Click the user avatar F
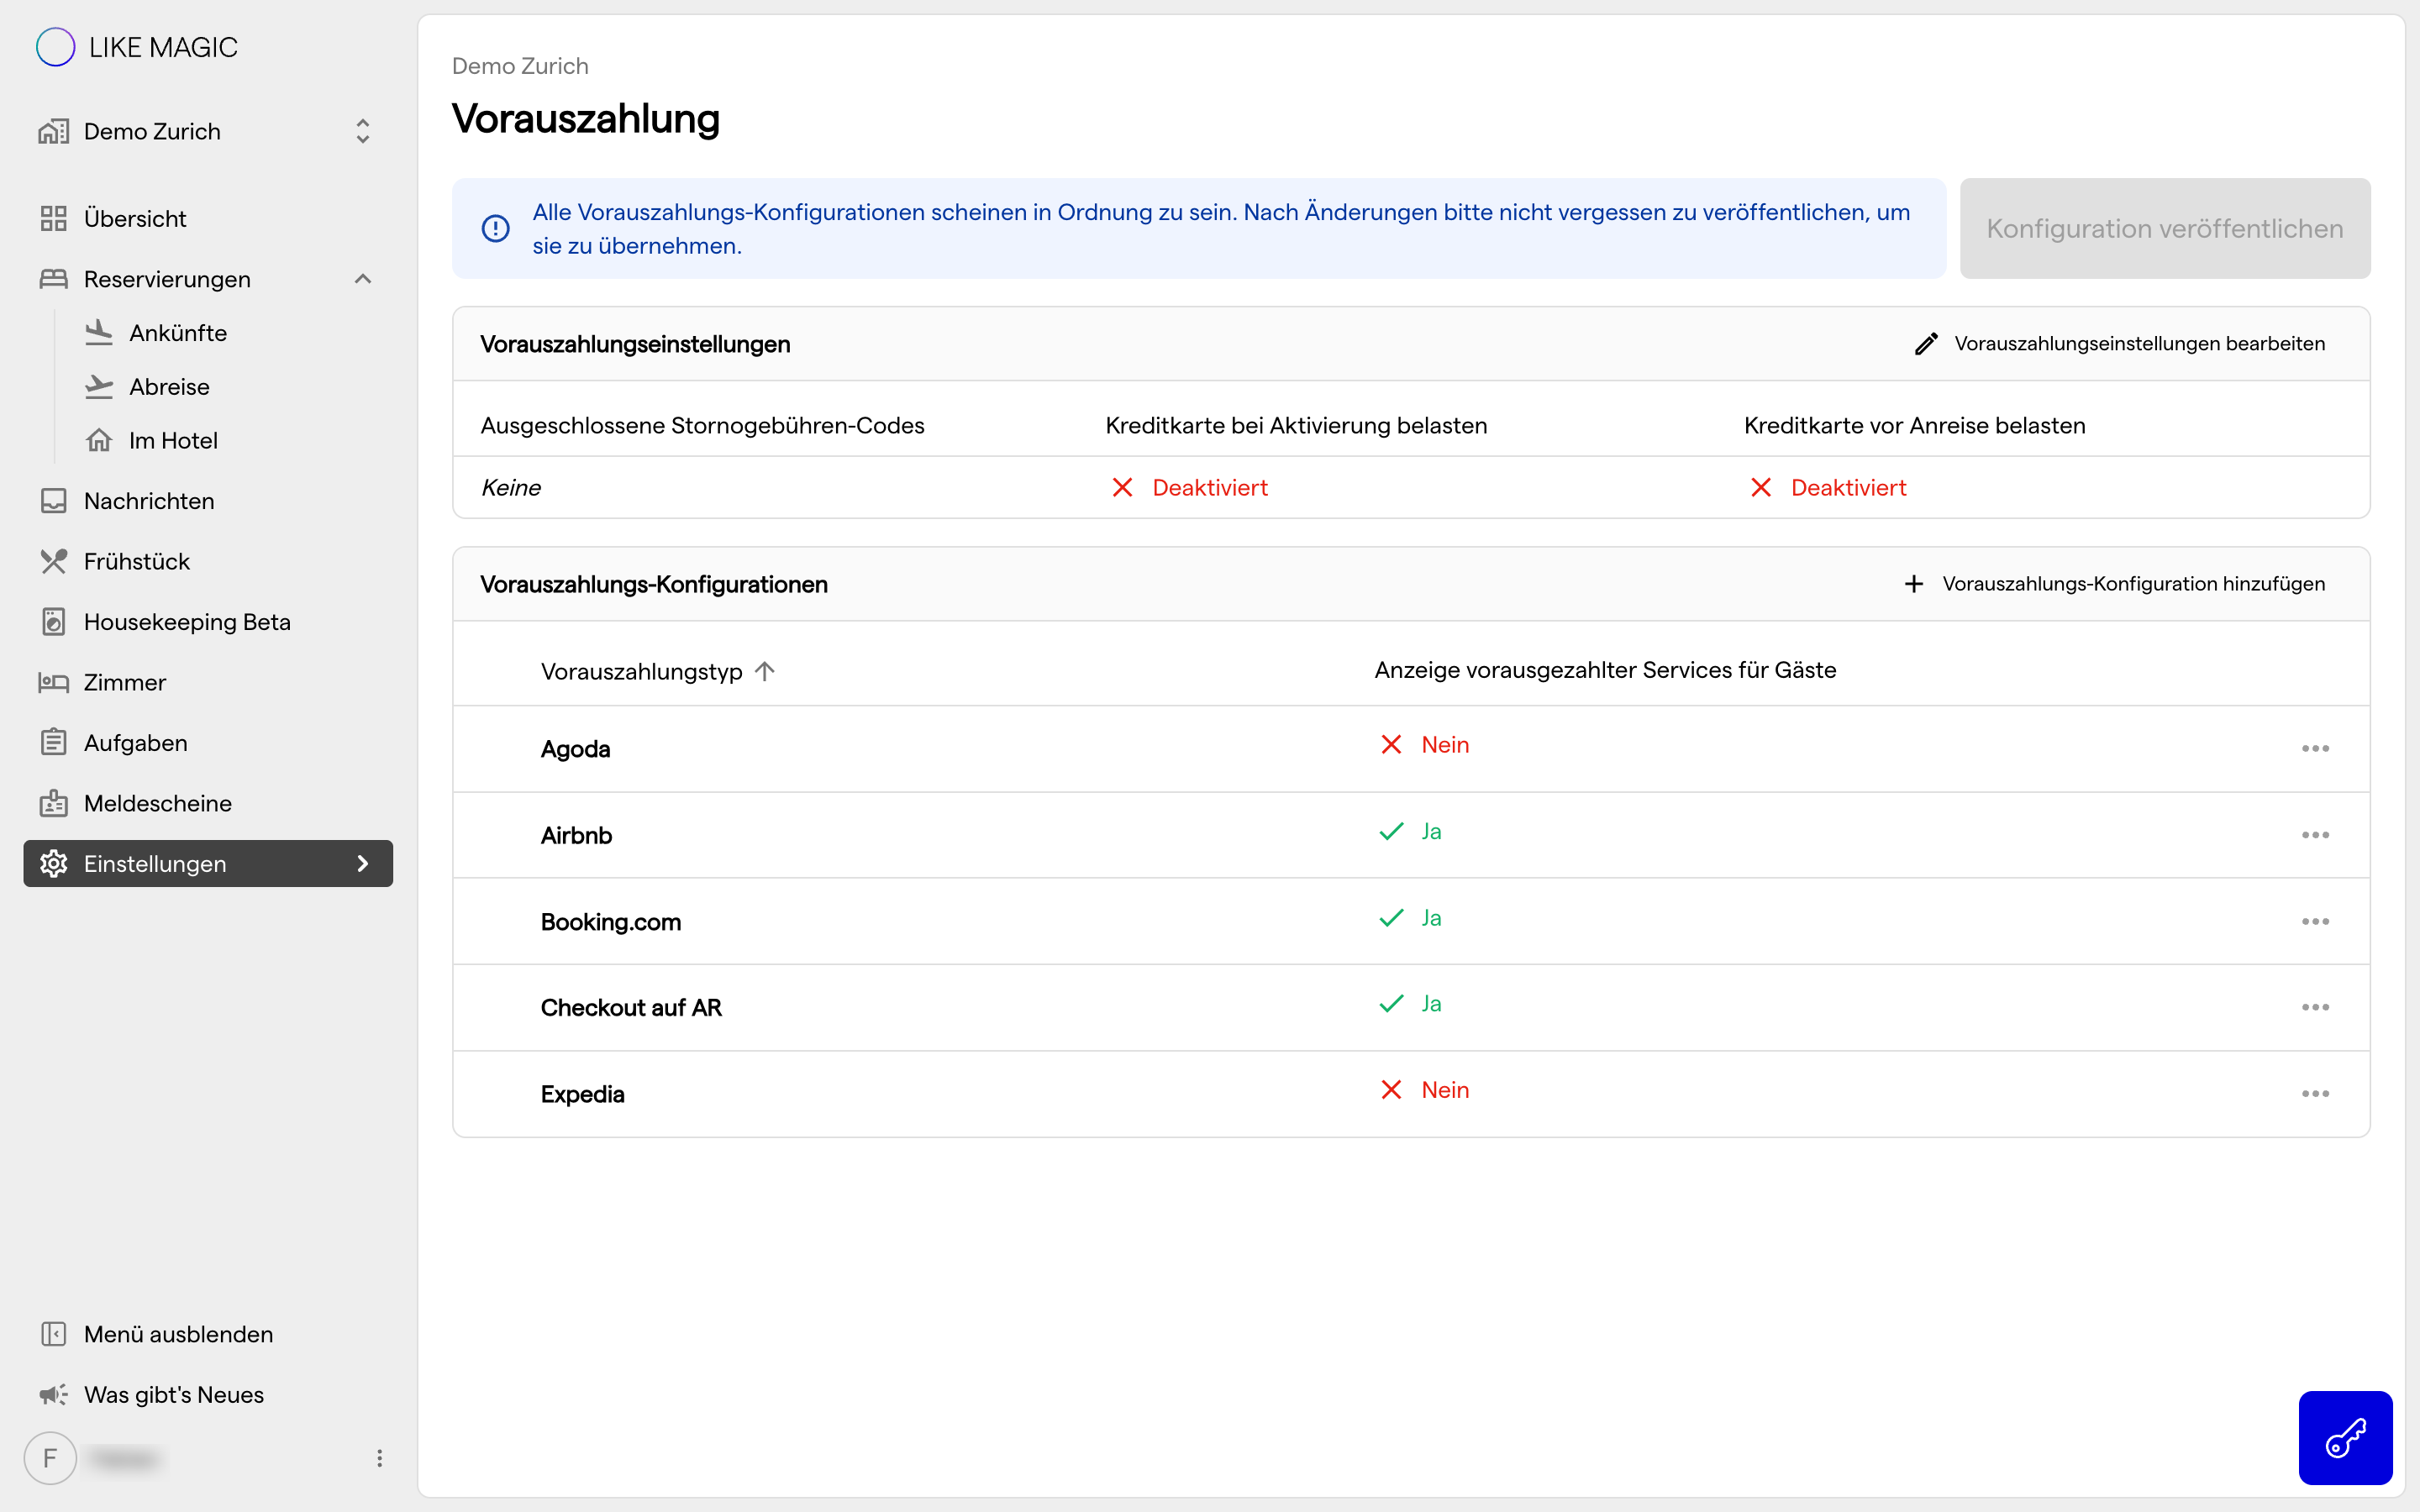The height and width of the screenshot is (1512, 2420). pos(50,1458)
